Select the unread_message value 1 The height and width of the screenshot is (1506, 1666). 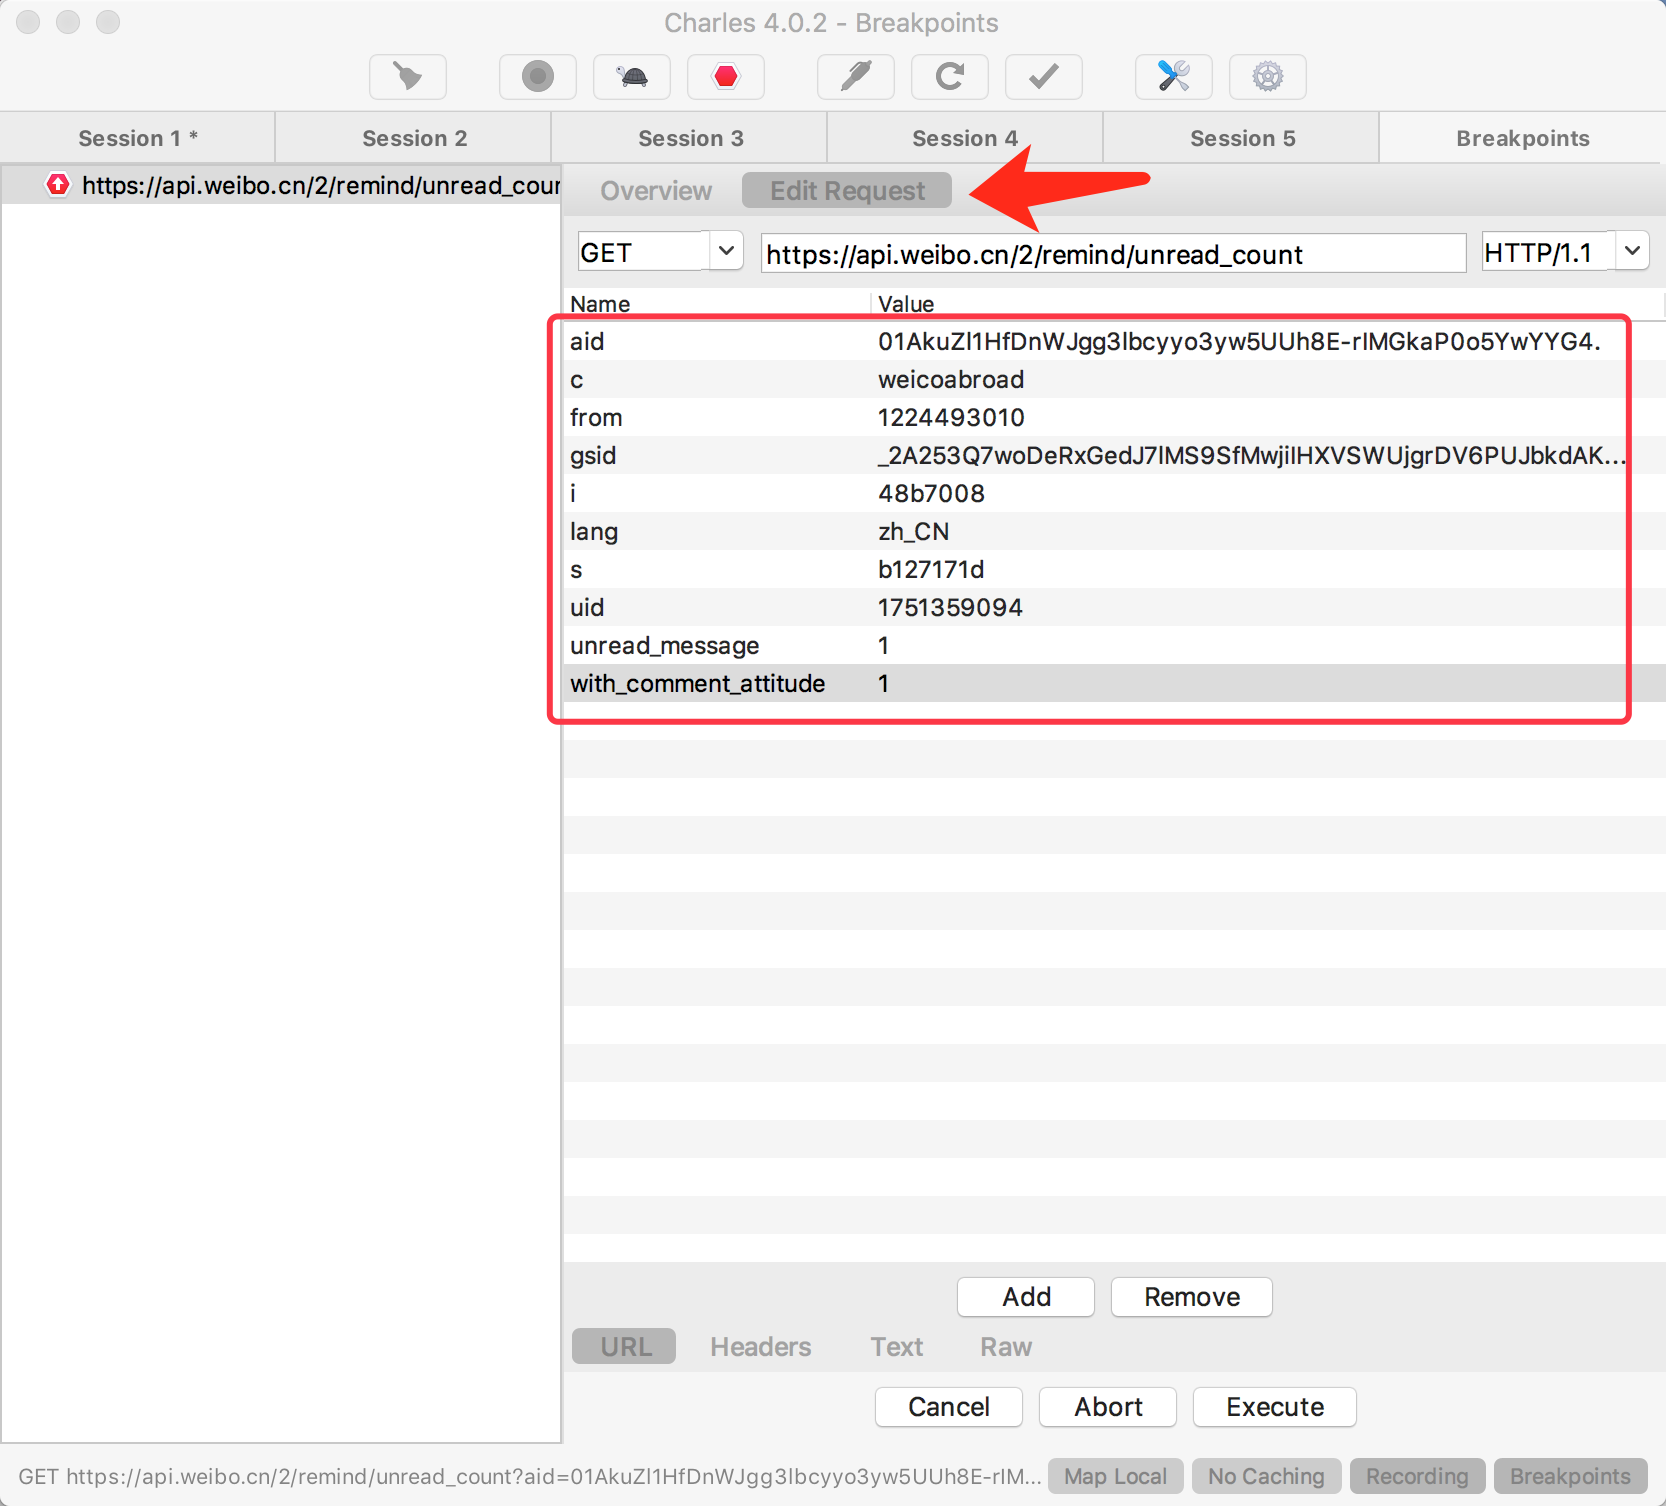[x=884, y=646]
